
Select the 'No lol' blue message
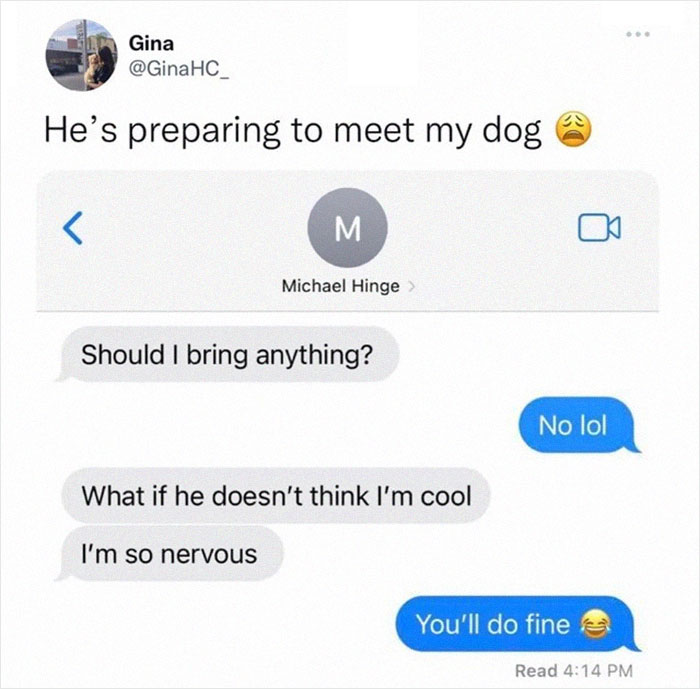(x=579, y=425)
